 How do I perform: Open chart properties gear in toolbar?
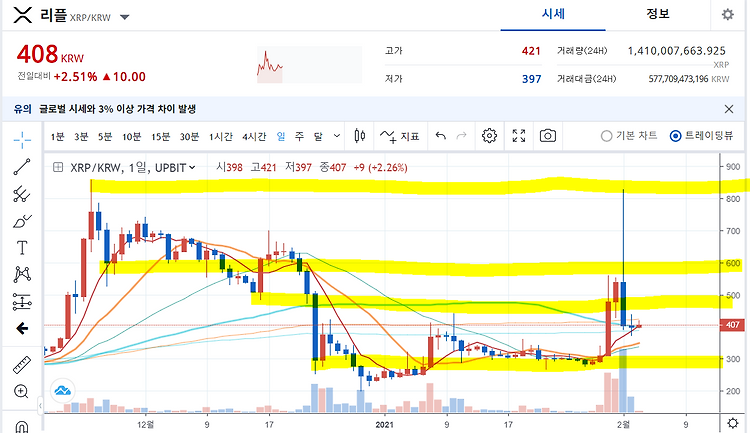click(x=489, y=136)
